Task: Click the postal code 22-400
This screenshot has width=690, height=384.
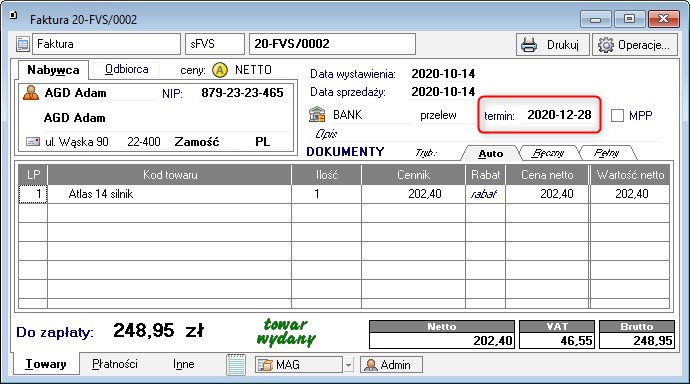Action: [x=144, y=142]
